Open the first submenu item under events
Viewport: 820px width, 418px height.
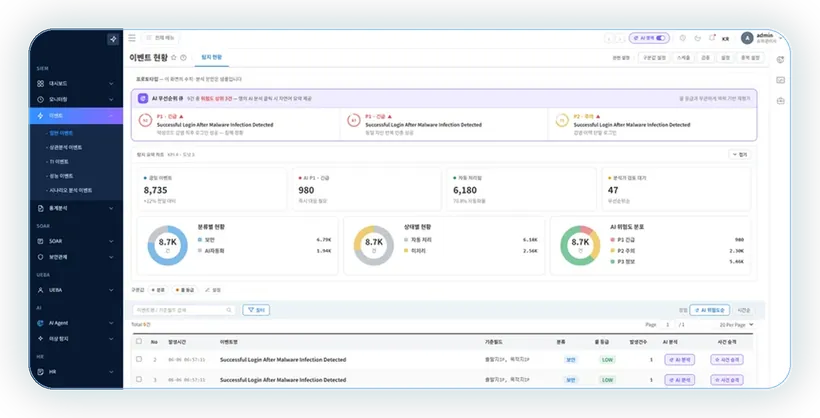coord(61,133)
